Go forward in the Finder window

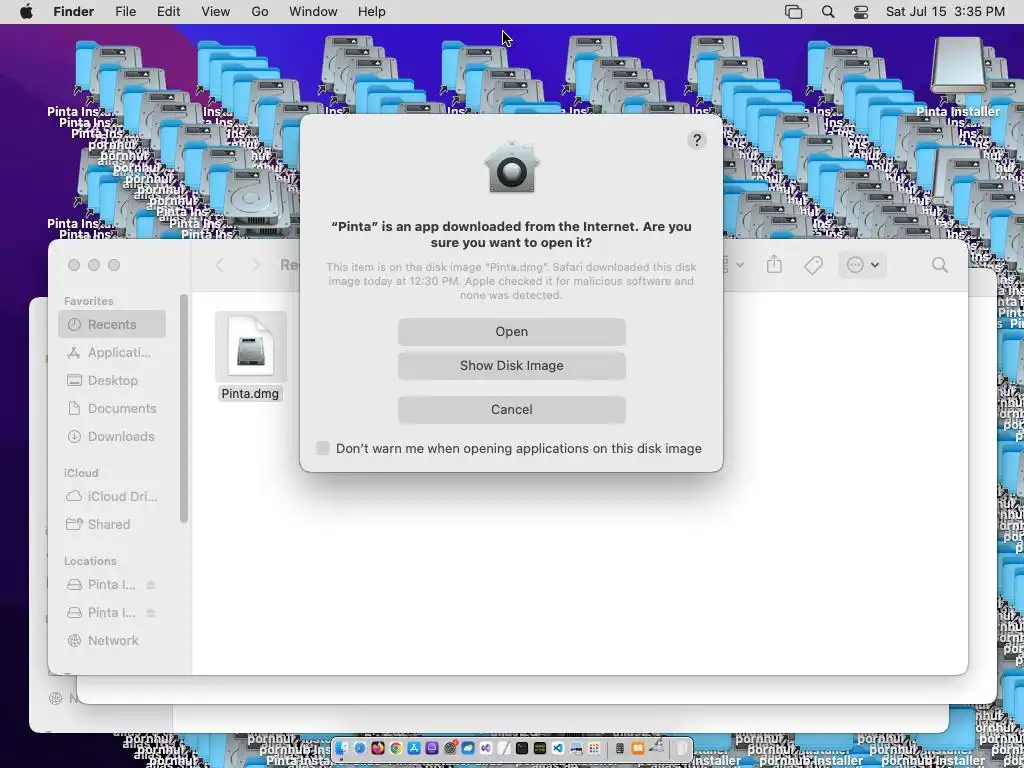coord(256,264)
